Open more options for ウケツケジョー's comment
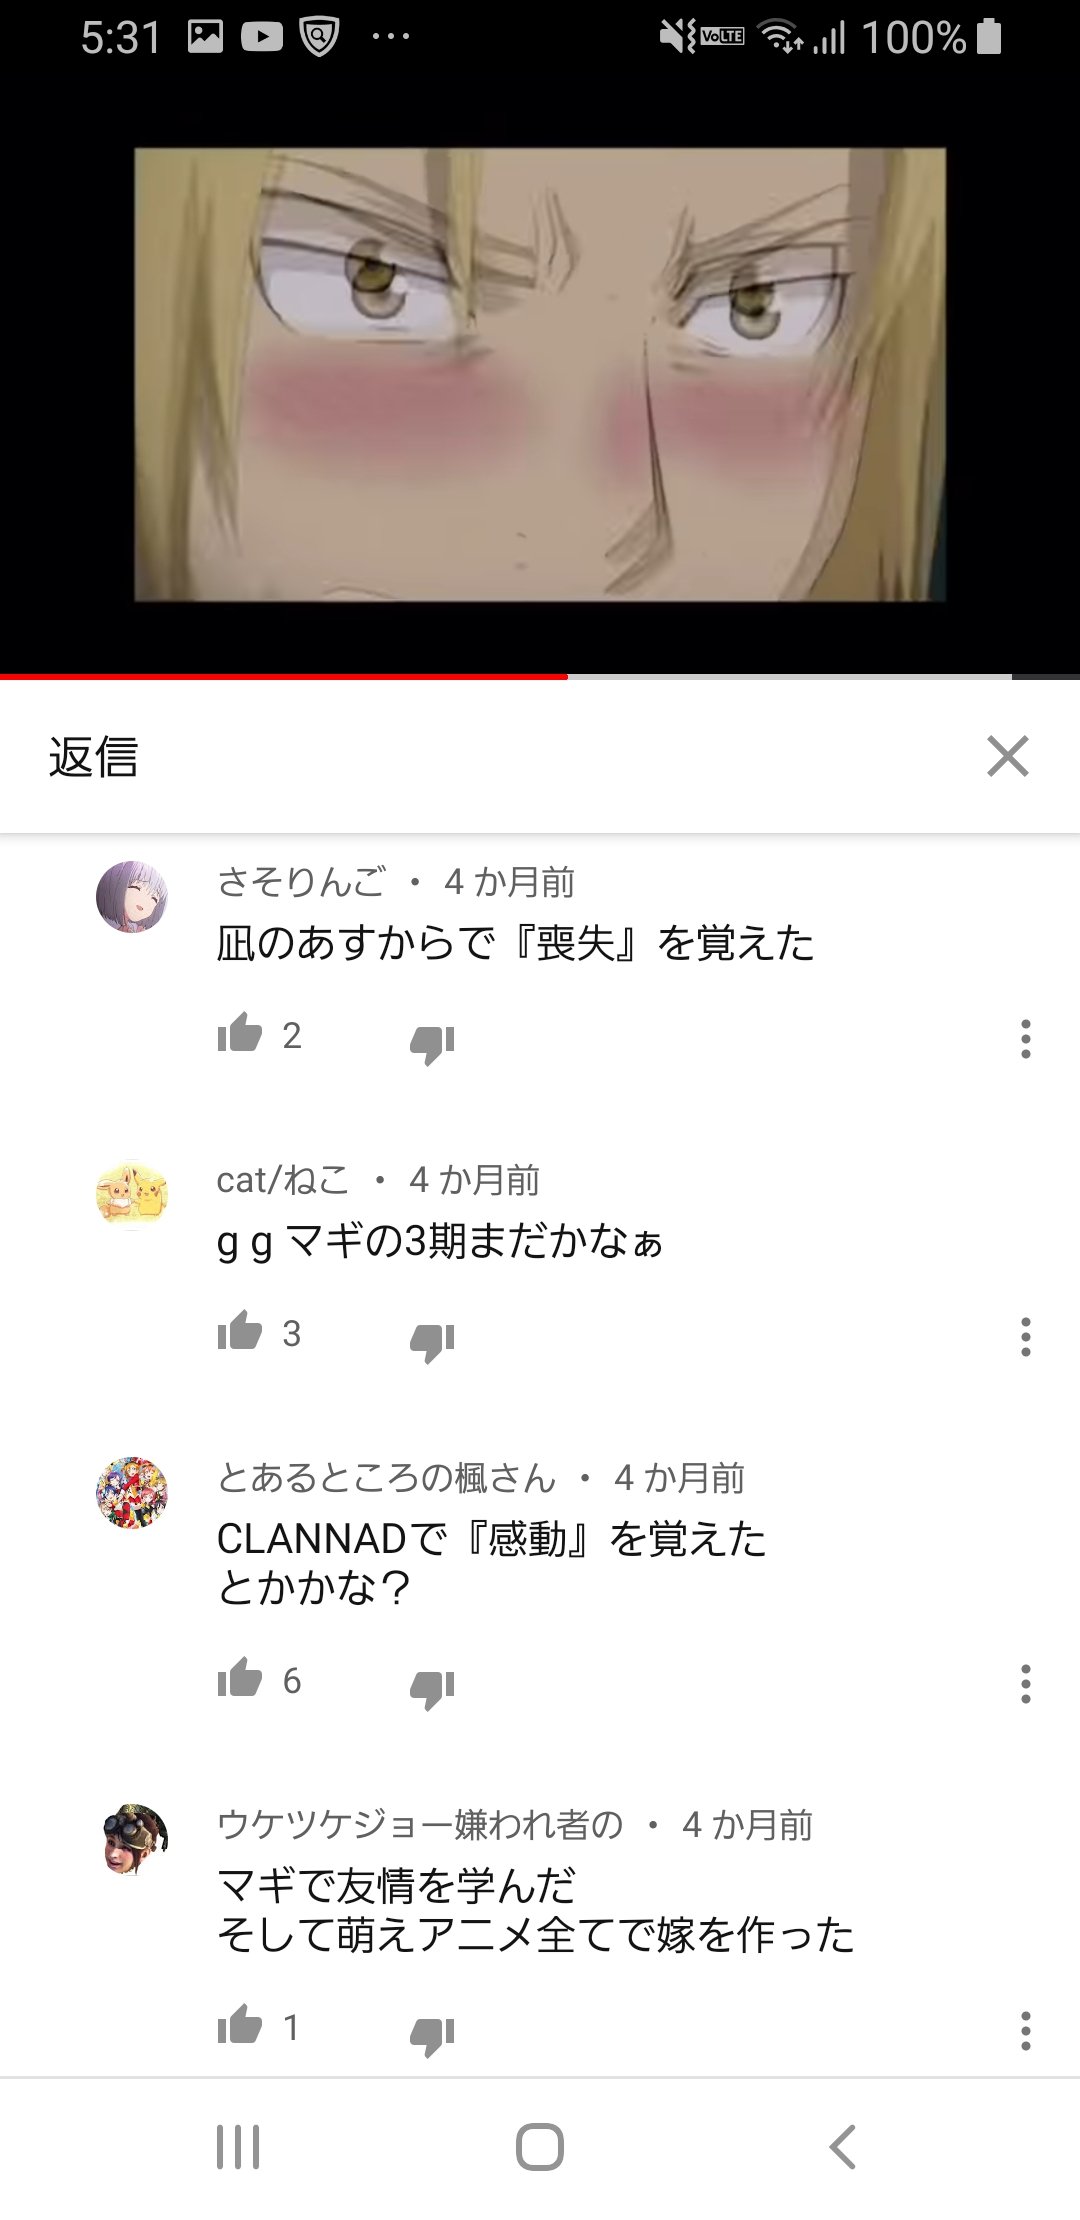Screen dimensions: 1080x2220 pyautogui.click(x=1025, y=2031)
